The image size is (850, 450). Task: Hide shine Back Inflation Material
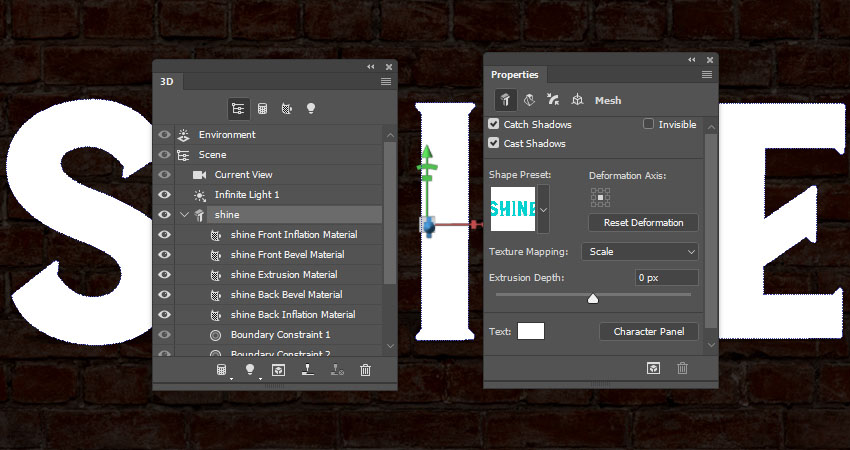(164, 314)
